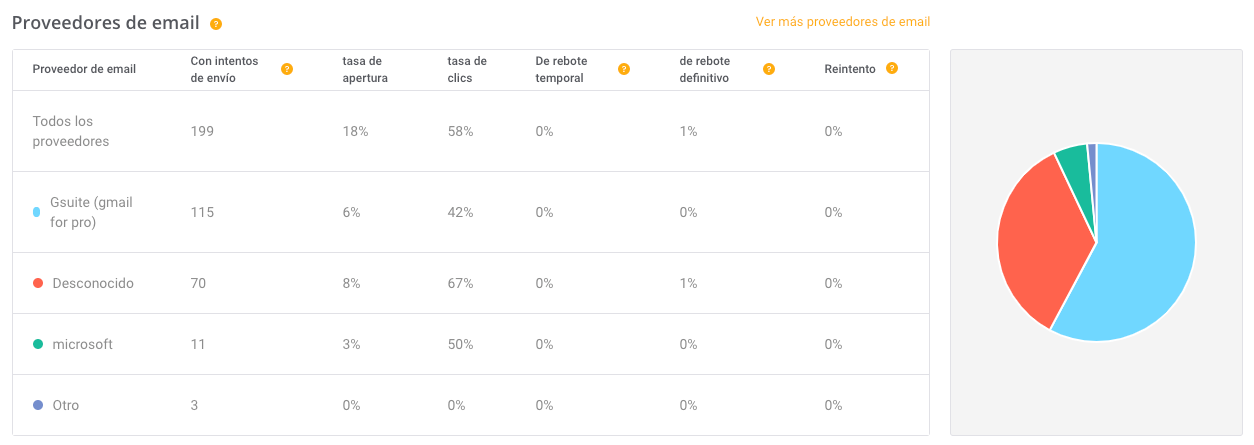Click the Desconocido provider name

point(93,283)
